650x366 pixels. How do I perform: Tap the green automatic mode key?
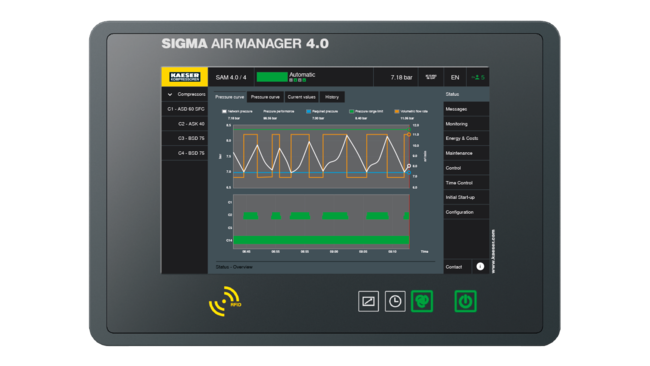click(422, 301)
